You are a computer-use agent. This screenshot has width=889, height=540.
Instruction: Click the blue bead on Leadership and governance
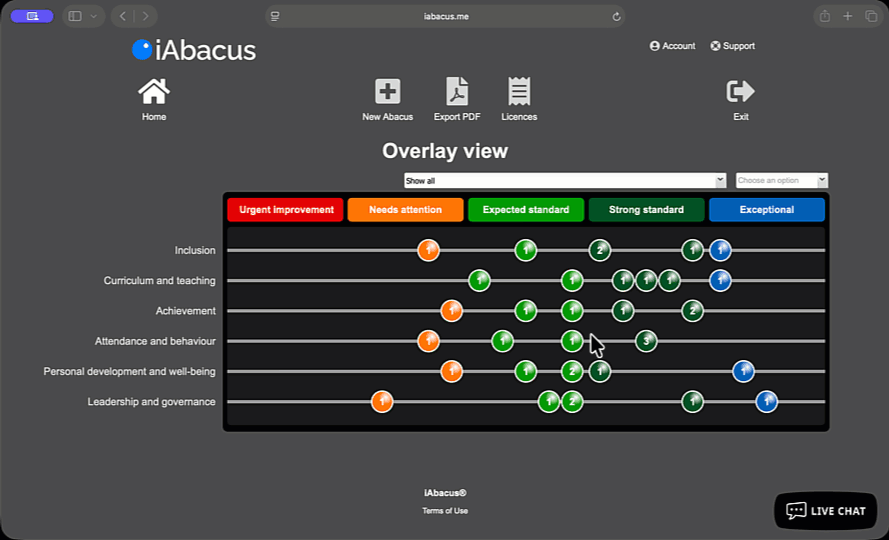[x=767, y=402]
